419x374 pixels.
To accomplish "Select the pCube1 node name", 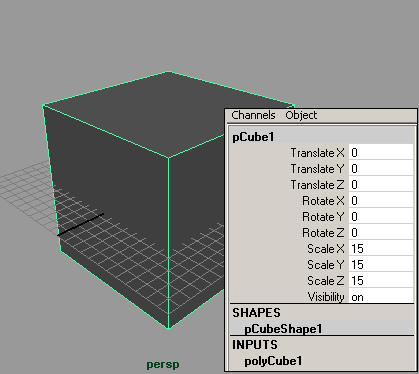I will coord(253,137).
